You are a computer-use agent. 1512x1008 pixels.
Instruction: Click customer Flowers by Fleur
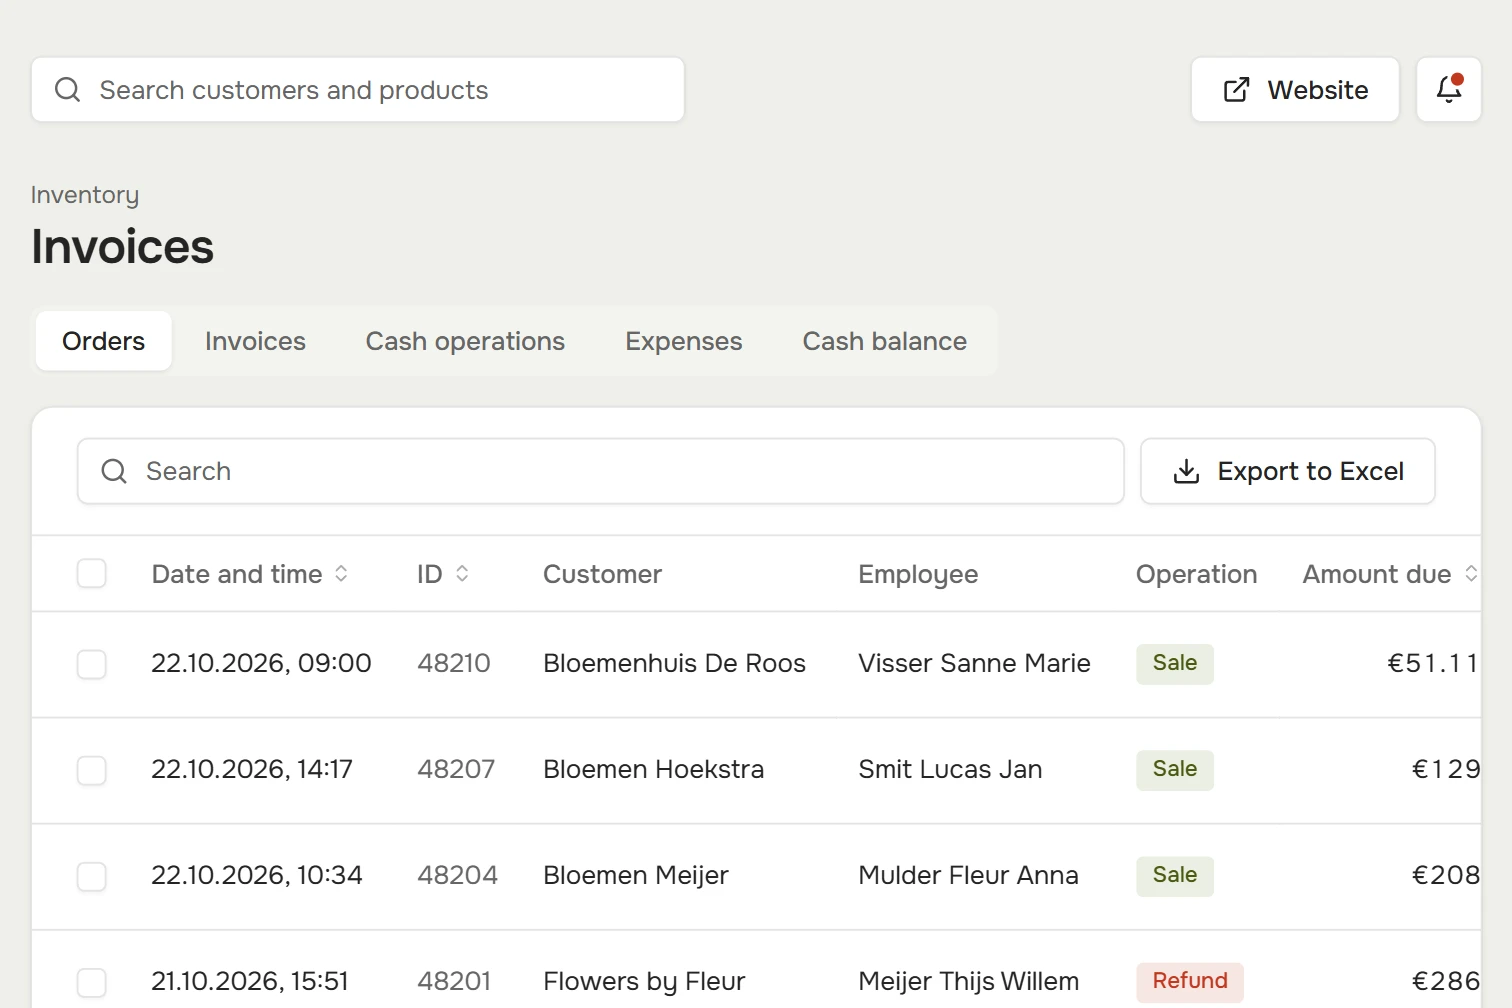coord(644,982)
